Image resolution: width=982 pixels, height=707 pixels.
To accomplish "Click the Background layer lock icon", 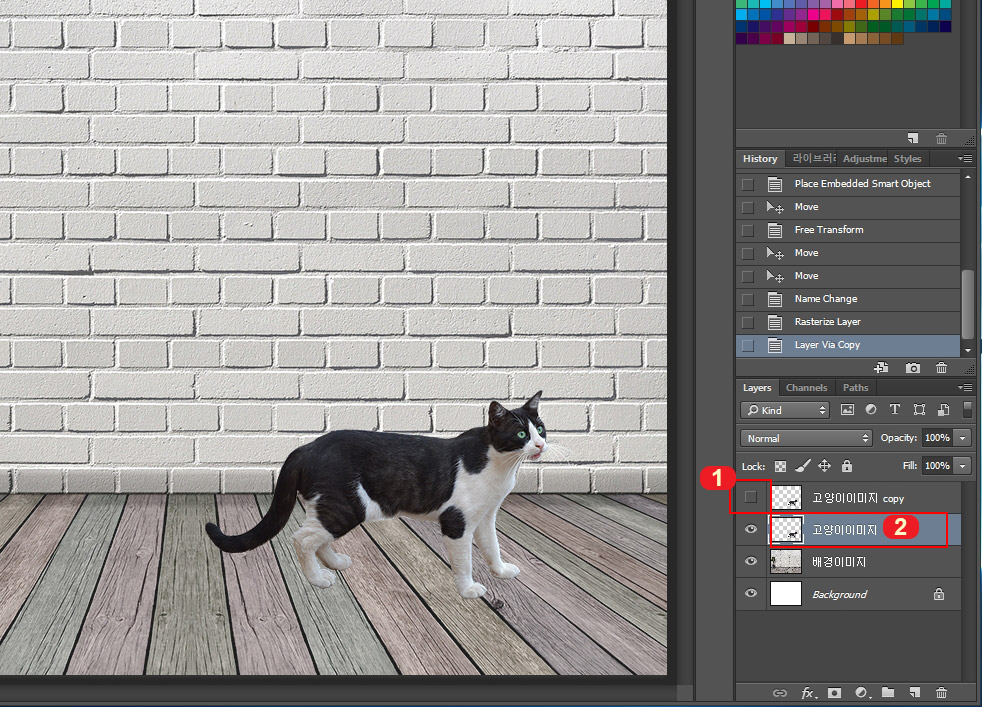I will pyautogui.click(x=938, y=594).
